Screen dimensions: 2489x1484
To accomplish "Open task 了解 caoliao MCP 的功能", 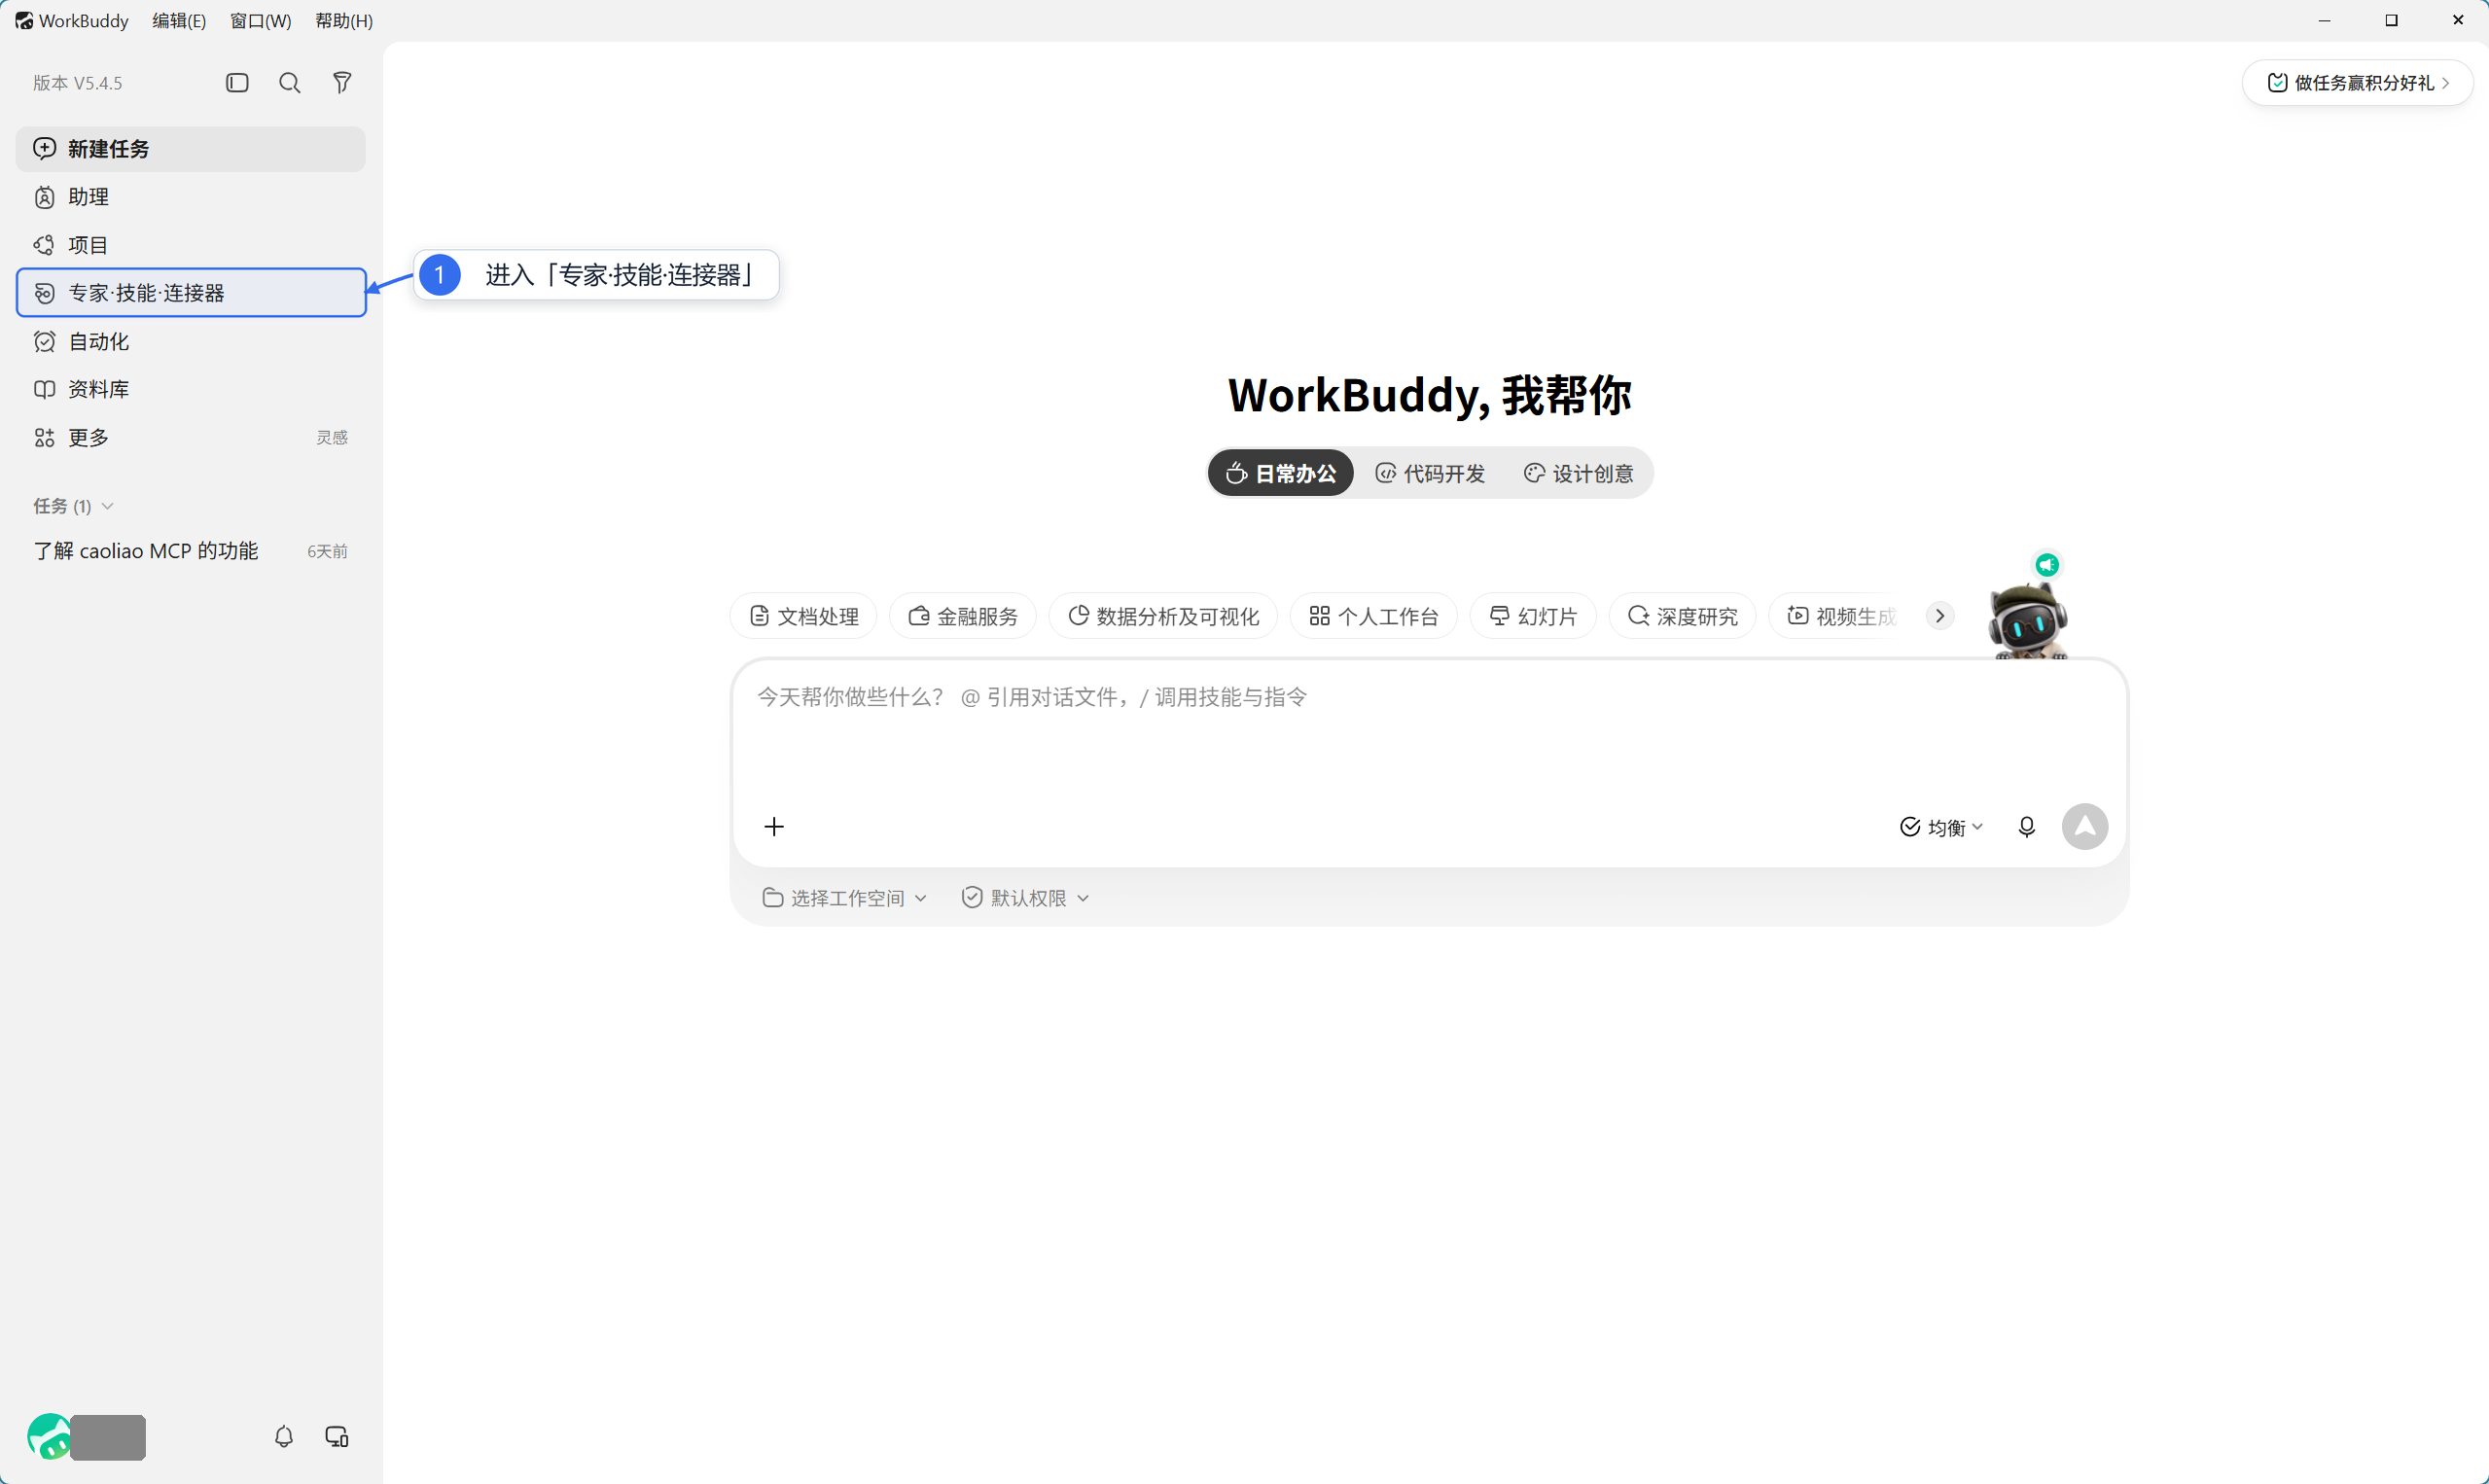I will point(191,551).
